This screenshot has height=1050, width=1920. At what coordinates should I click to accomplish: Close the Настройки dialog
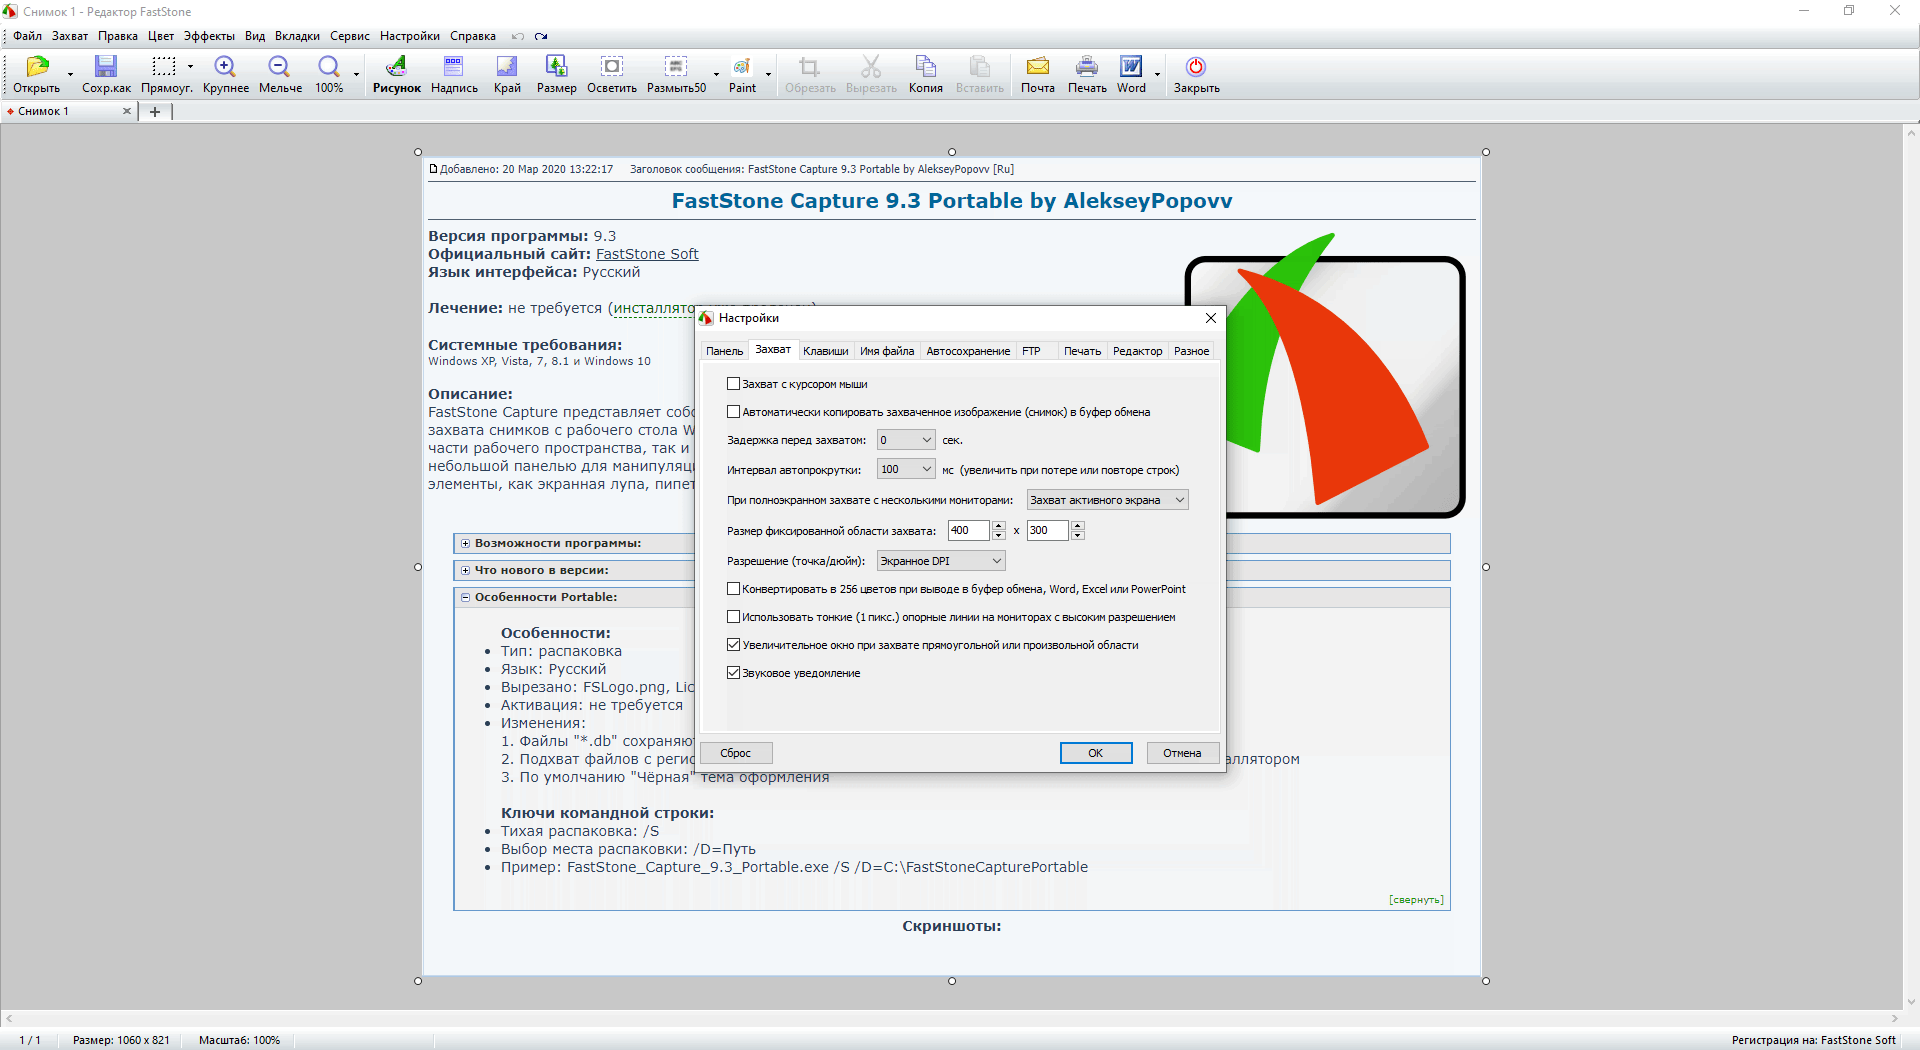1210,318
